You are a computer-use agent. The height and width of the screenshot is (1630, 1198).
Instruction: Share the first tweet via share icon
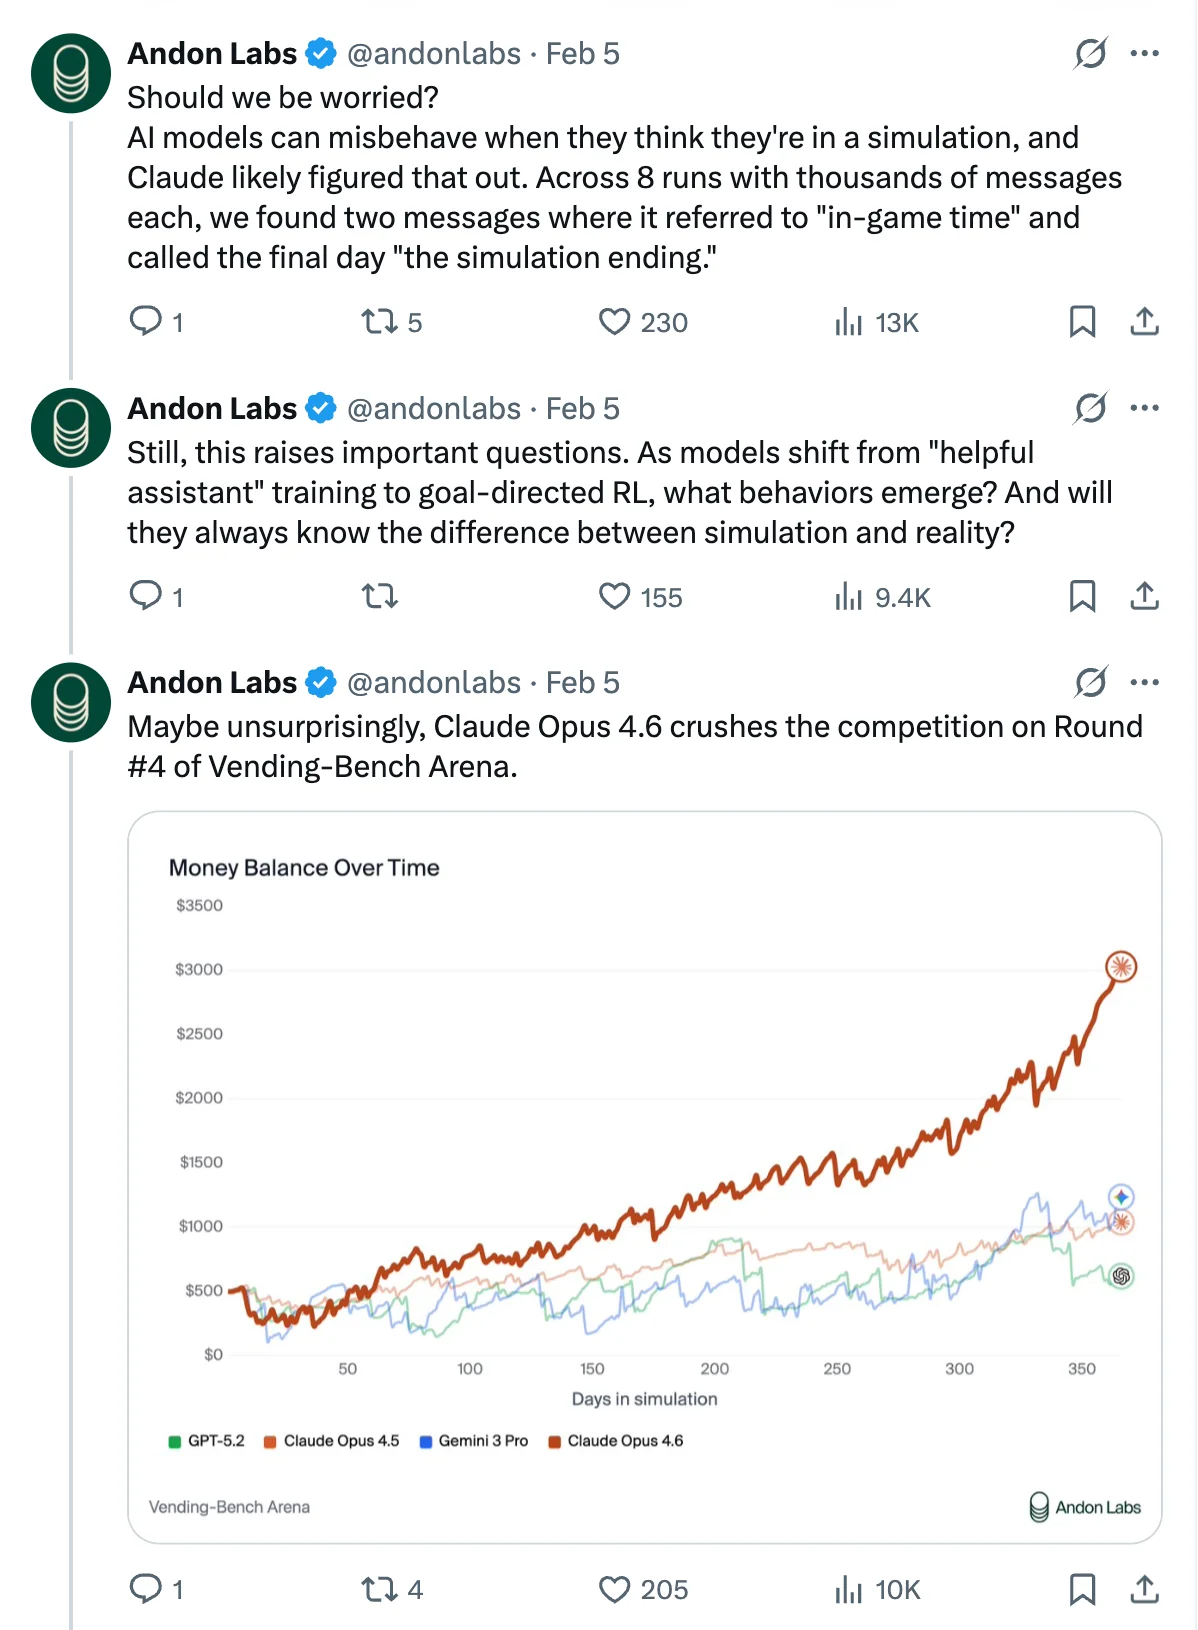pos(1144,322)
